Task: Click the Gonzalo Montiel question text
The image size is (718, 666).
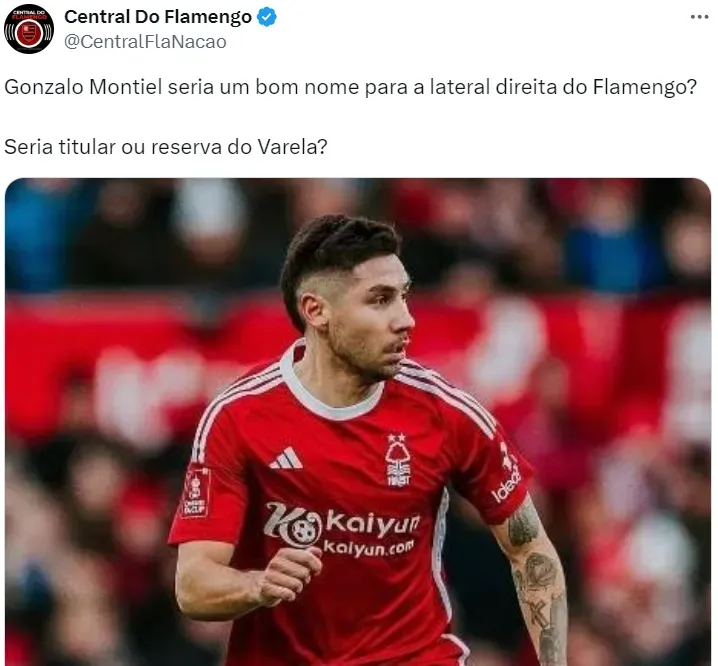Action: (350, 87)
